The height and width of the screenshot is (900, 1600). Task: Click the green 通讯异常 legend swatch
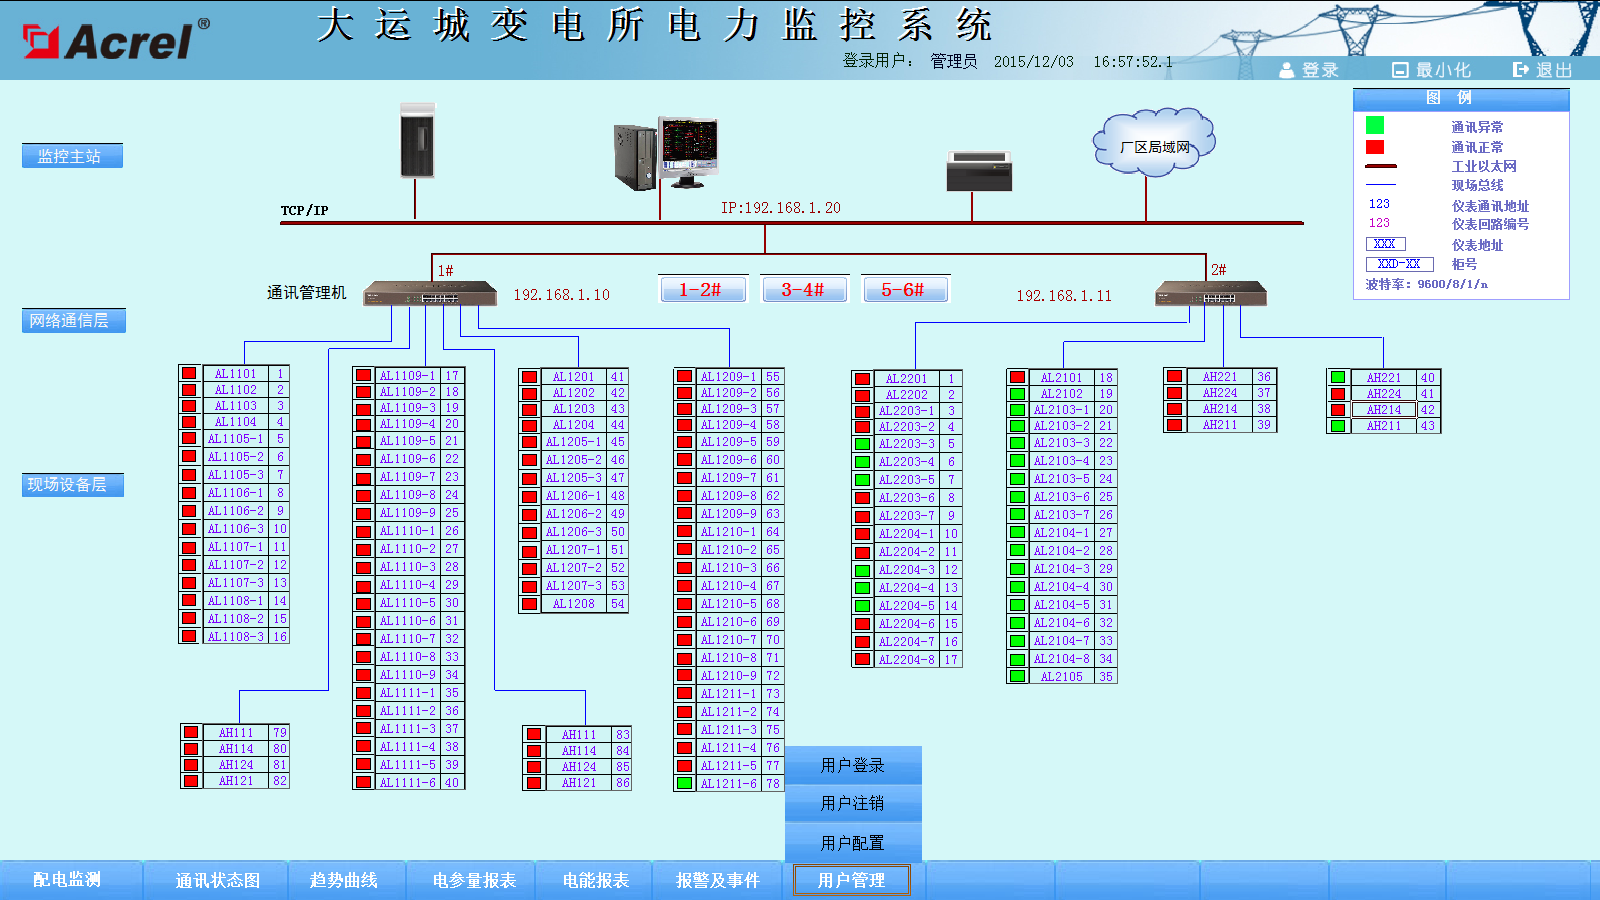click(x=1375, y=125)
